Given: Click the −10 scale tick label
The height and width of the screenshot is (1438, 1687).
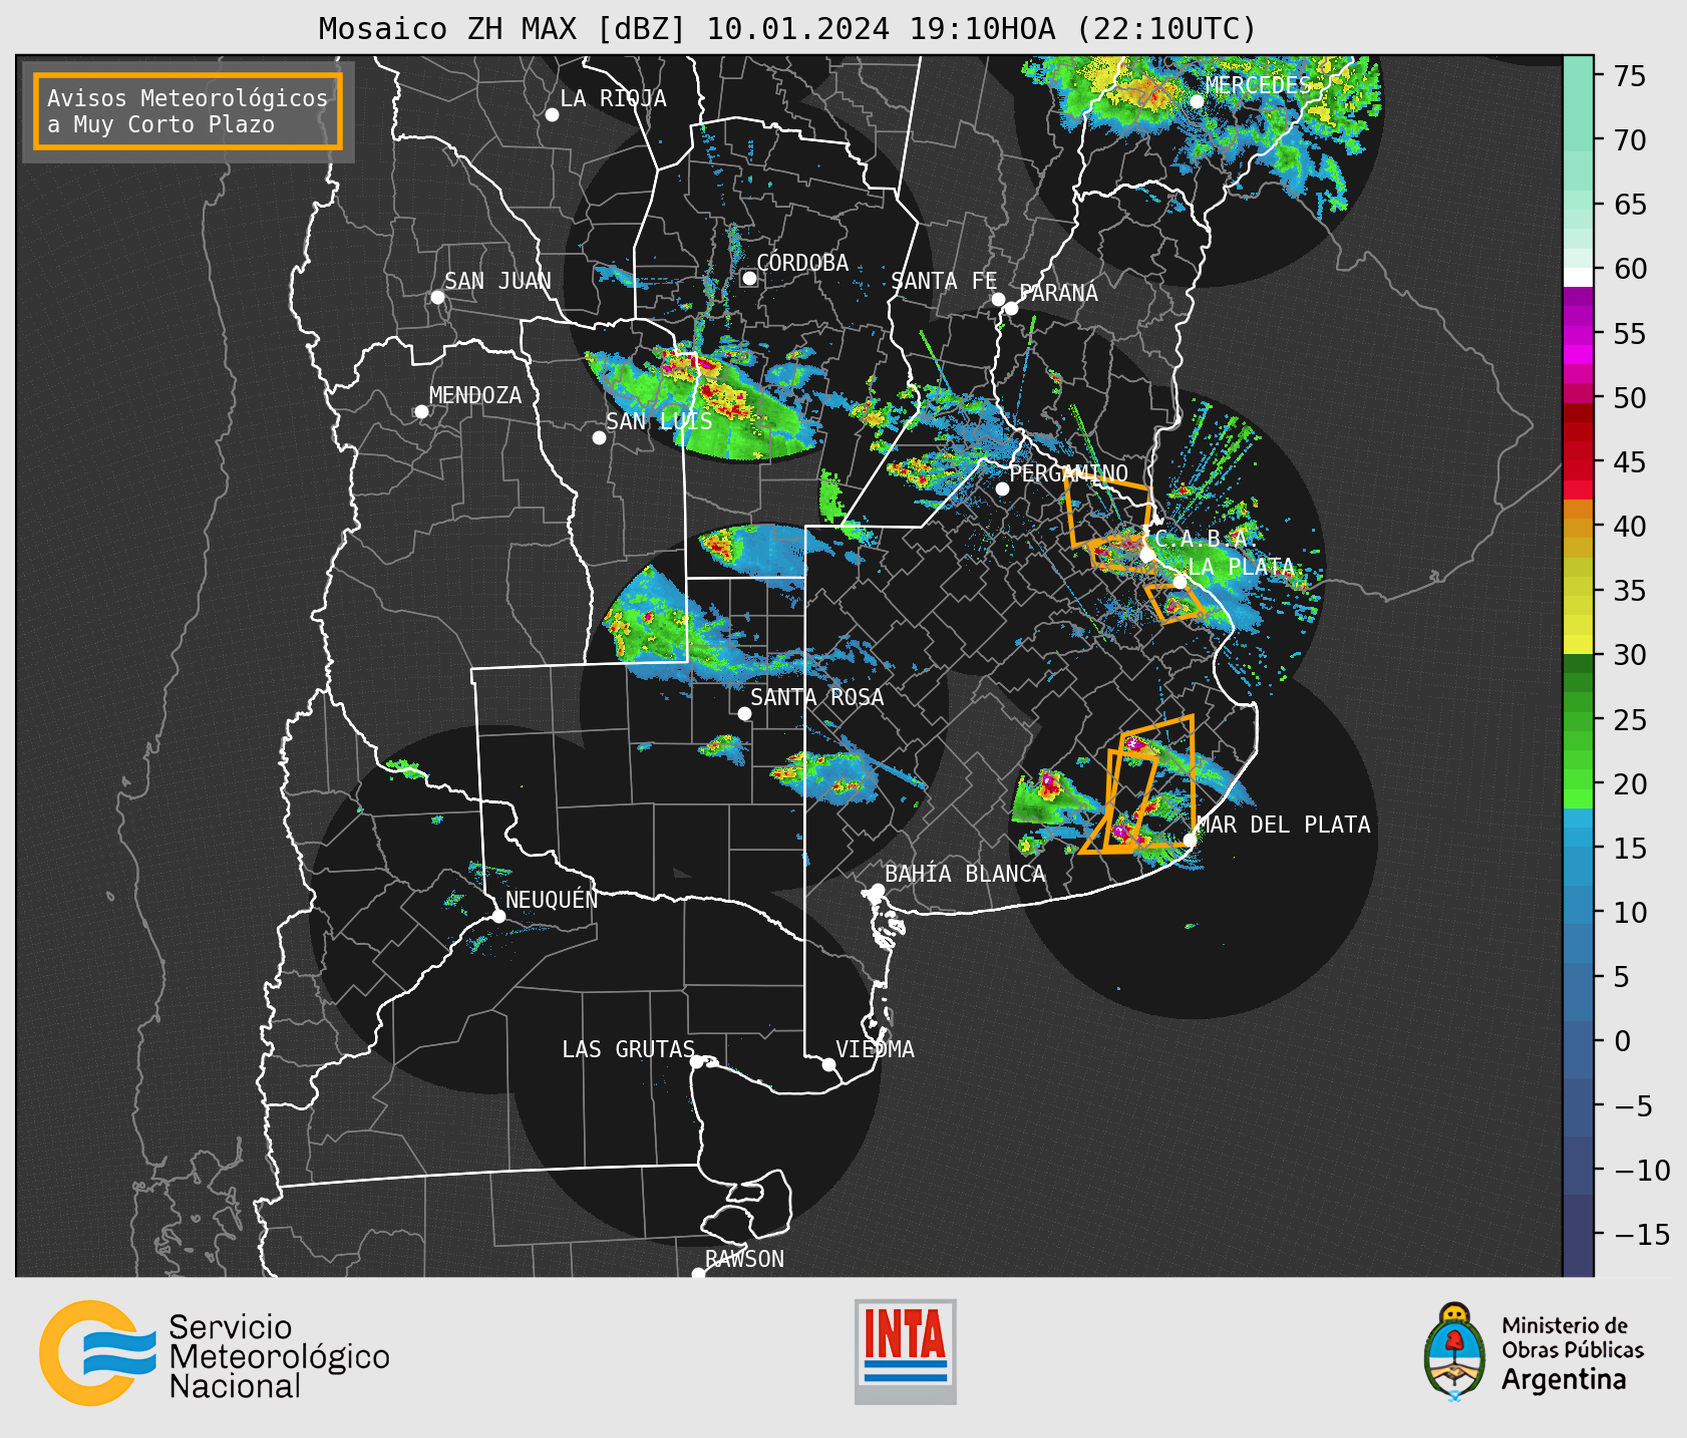Looking at the screenshot, I should [1640, 1170].
